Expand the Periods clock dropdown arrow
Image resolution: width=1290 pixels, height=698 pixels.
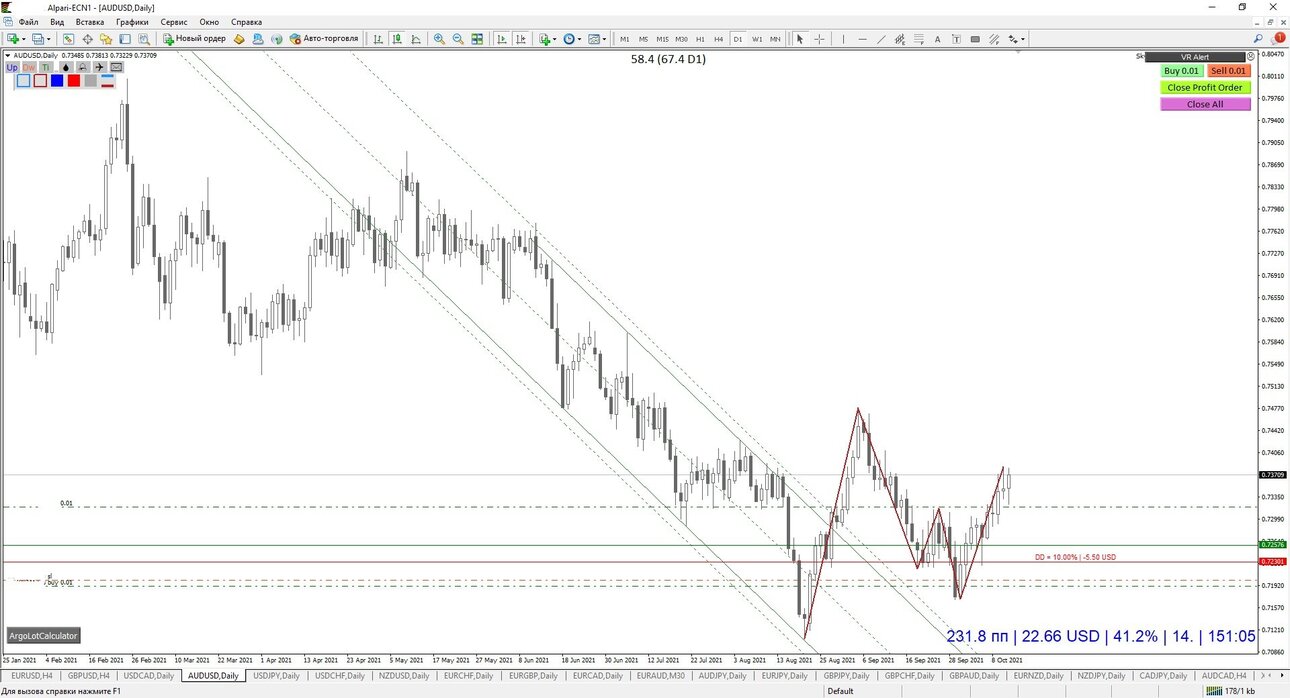[x=579, y=39]
